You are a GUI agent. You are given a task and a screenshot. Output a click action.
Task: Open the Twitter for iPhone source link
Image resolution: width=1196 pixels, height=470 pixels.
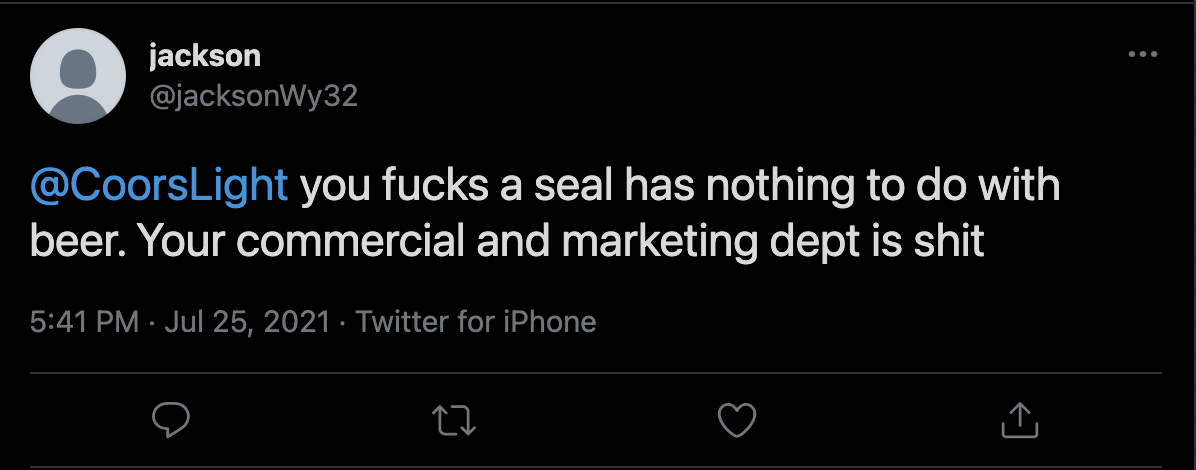pos(476,322)
